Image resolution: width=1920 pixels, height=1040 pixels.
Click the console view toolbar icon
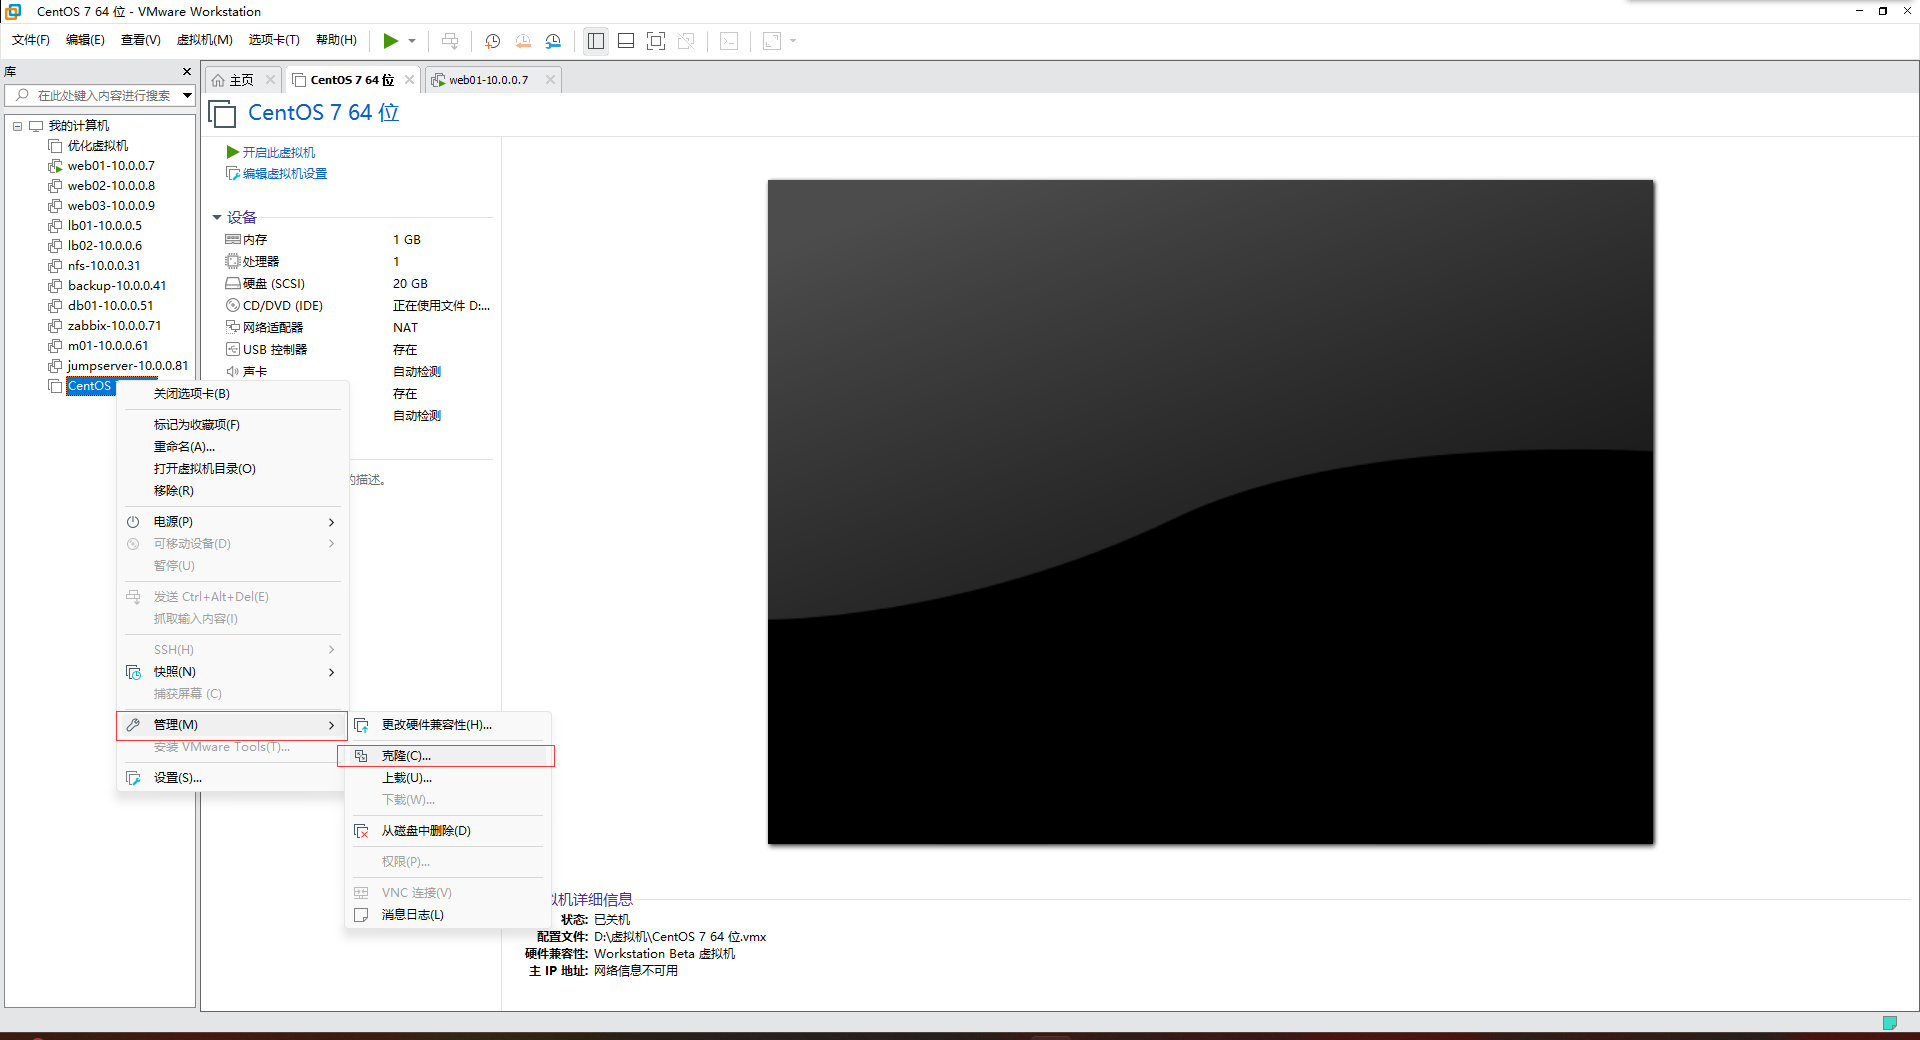click(x=730, y=41)
